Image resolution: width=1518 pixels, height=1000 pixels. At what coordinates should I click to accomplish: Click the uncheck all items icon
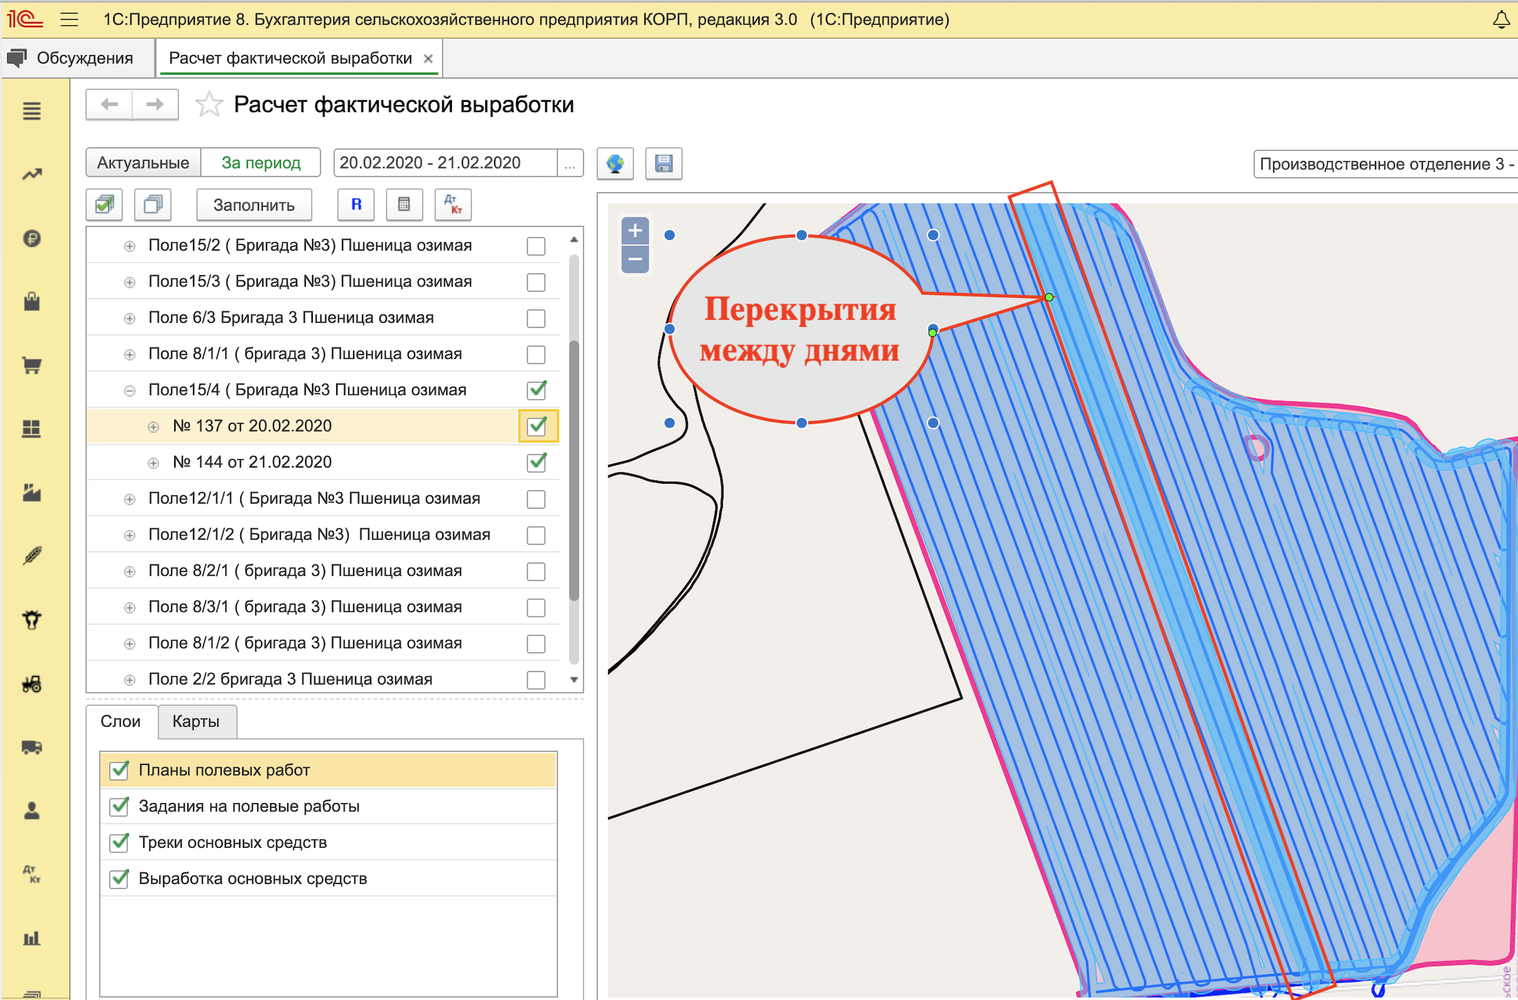tap(153, 205)
